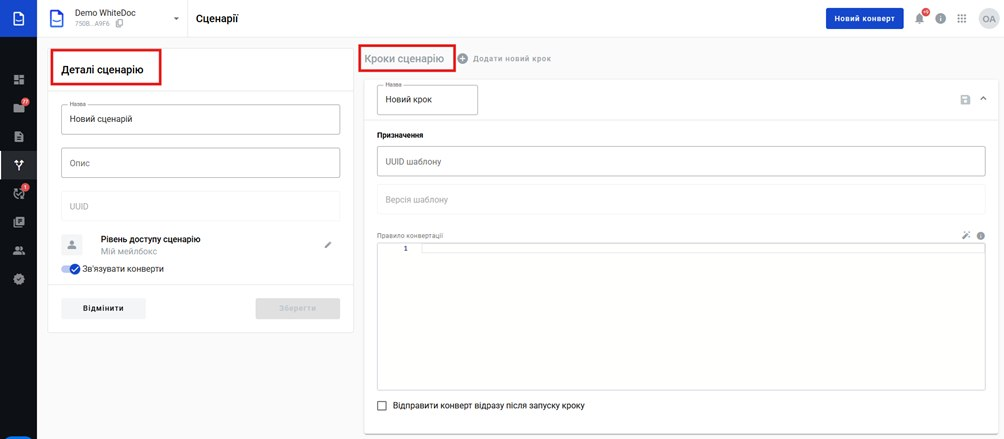
Task: Copy the mailbox ID 750B...A9F6
Action: tap(119, 24)
